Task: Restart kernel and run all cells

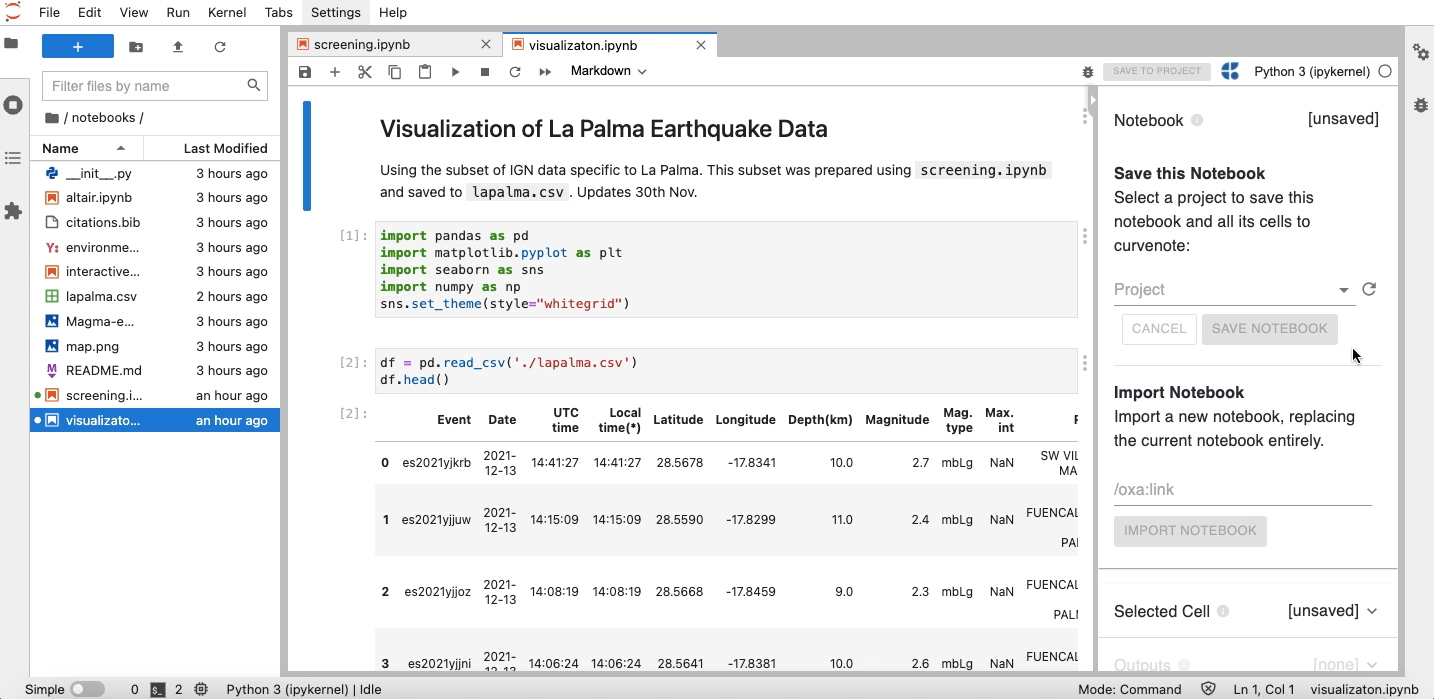Action: pyautogui.click(x=545, y=72)
